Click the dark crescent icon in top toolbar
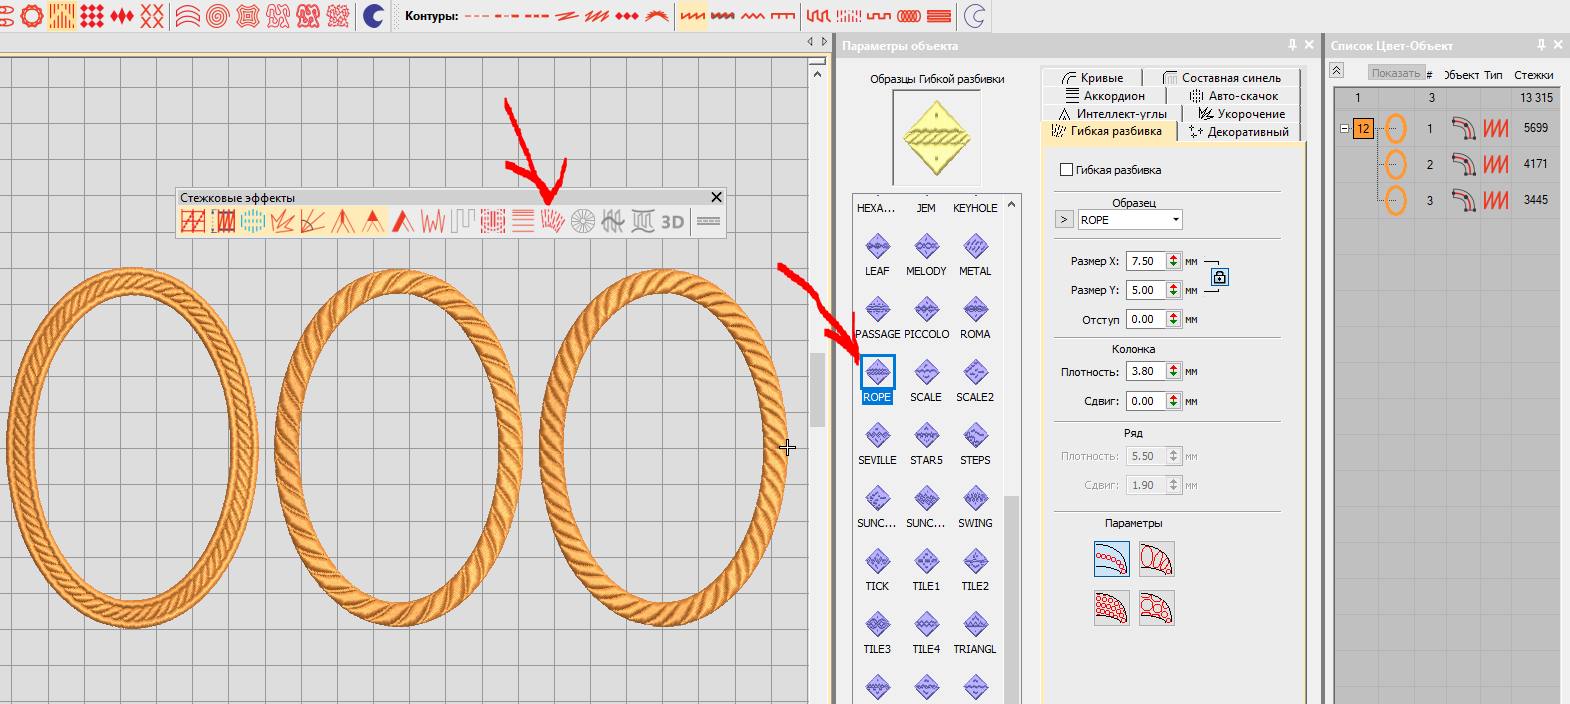The height and width of the screenshot is (704, 1570). [374, 16]
